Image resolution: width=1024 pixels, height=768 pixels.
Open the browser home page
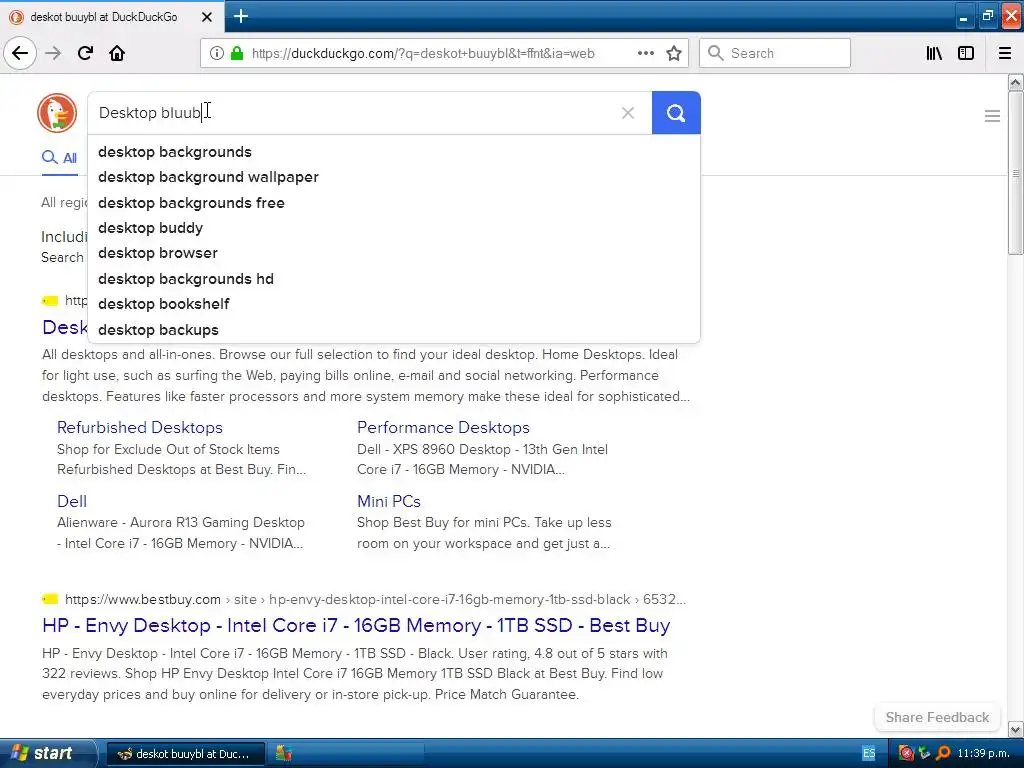click(117, 53)
